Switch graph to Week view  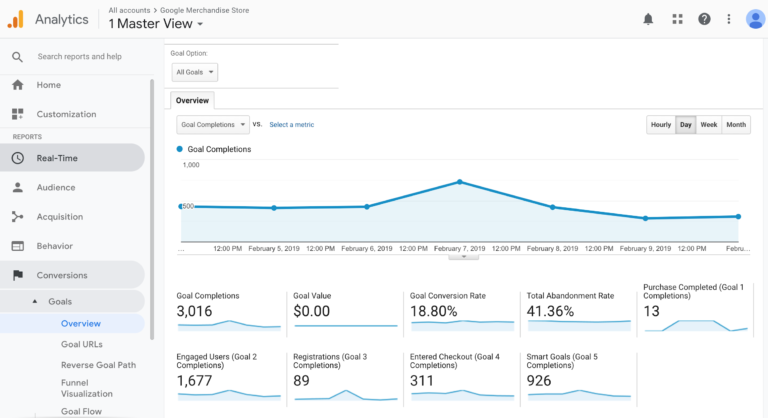click(x=708, y=125)
